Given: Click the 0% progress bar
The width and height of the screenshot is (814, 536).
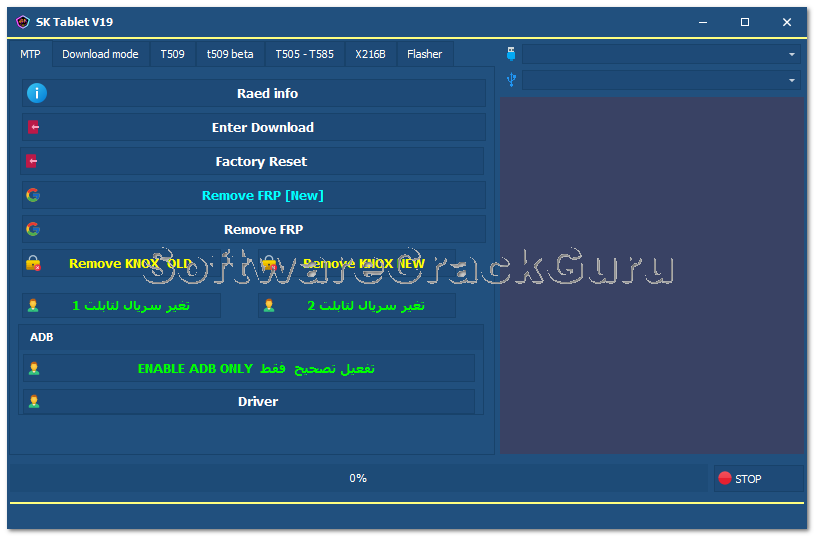Looking at the screenshot, I should point(358,478).
